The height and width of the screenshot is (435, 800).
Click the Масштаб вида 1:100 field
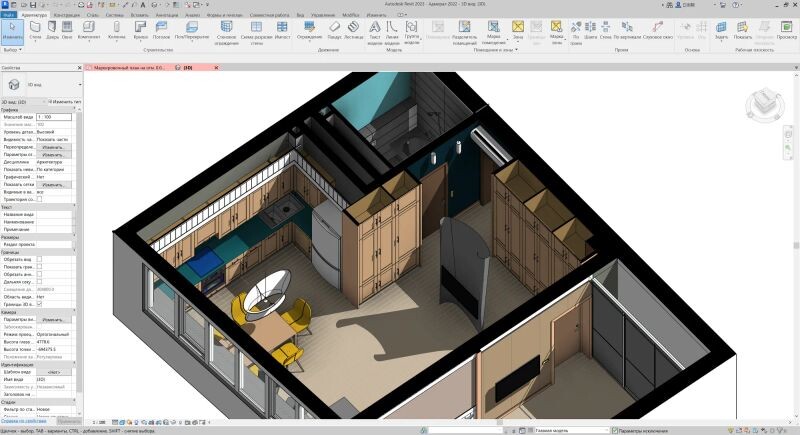tap(53, 117)
